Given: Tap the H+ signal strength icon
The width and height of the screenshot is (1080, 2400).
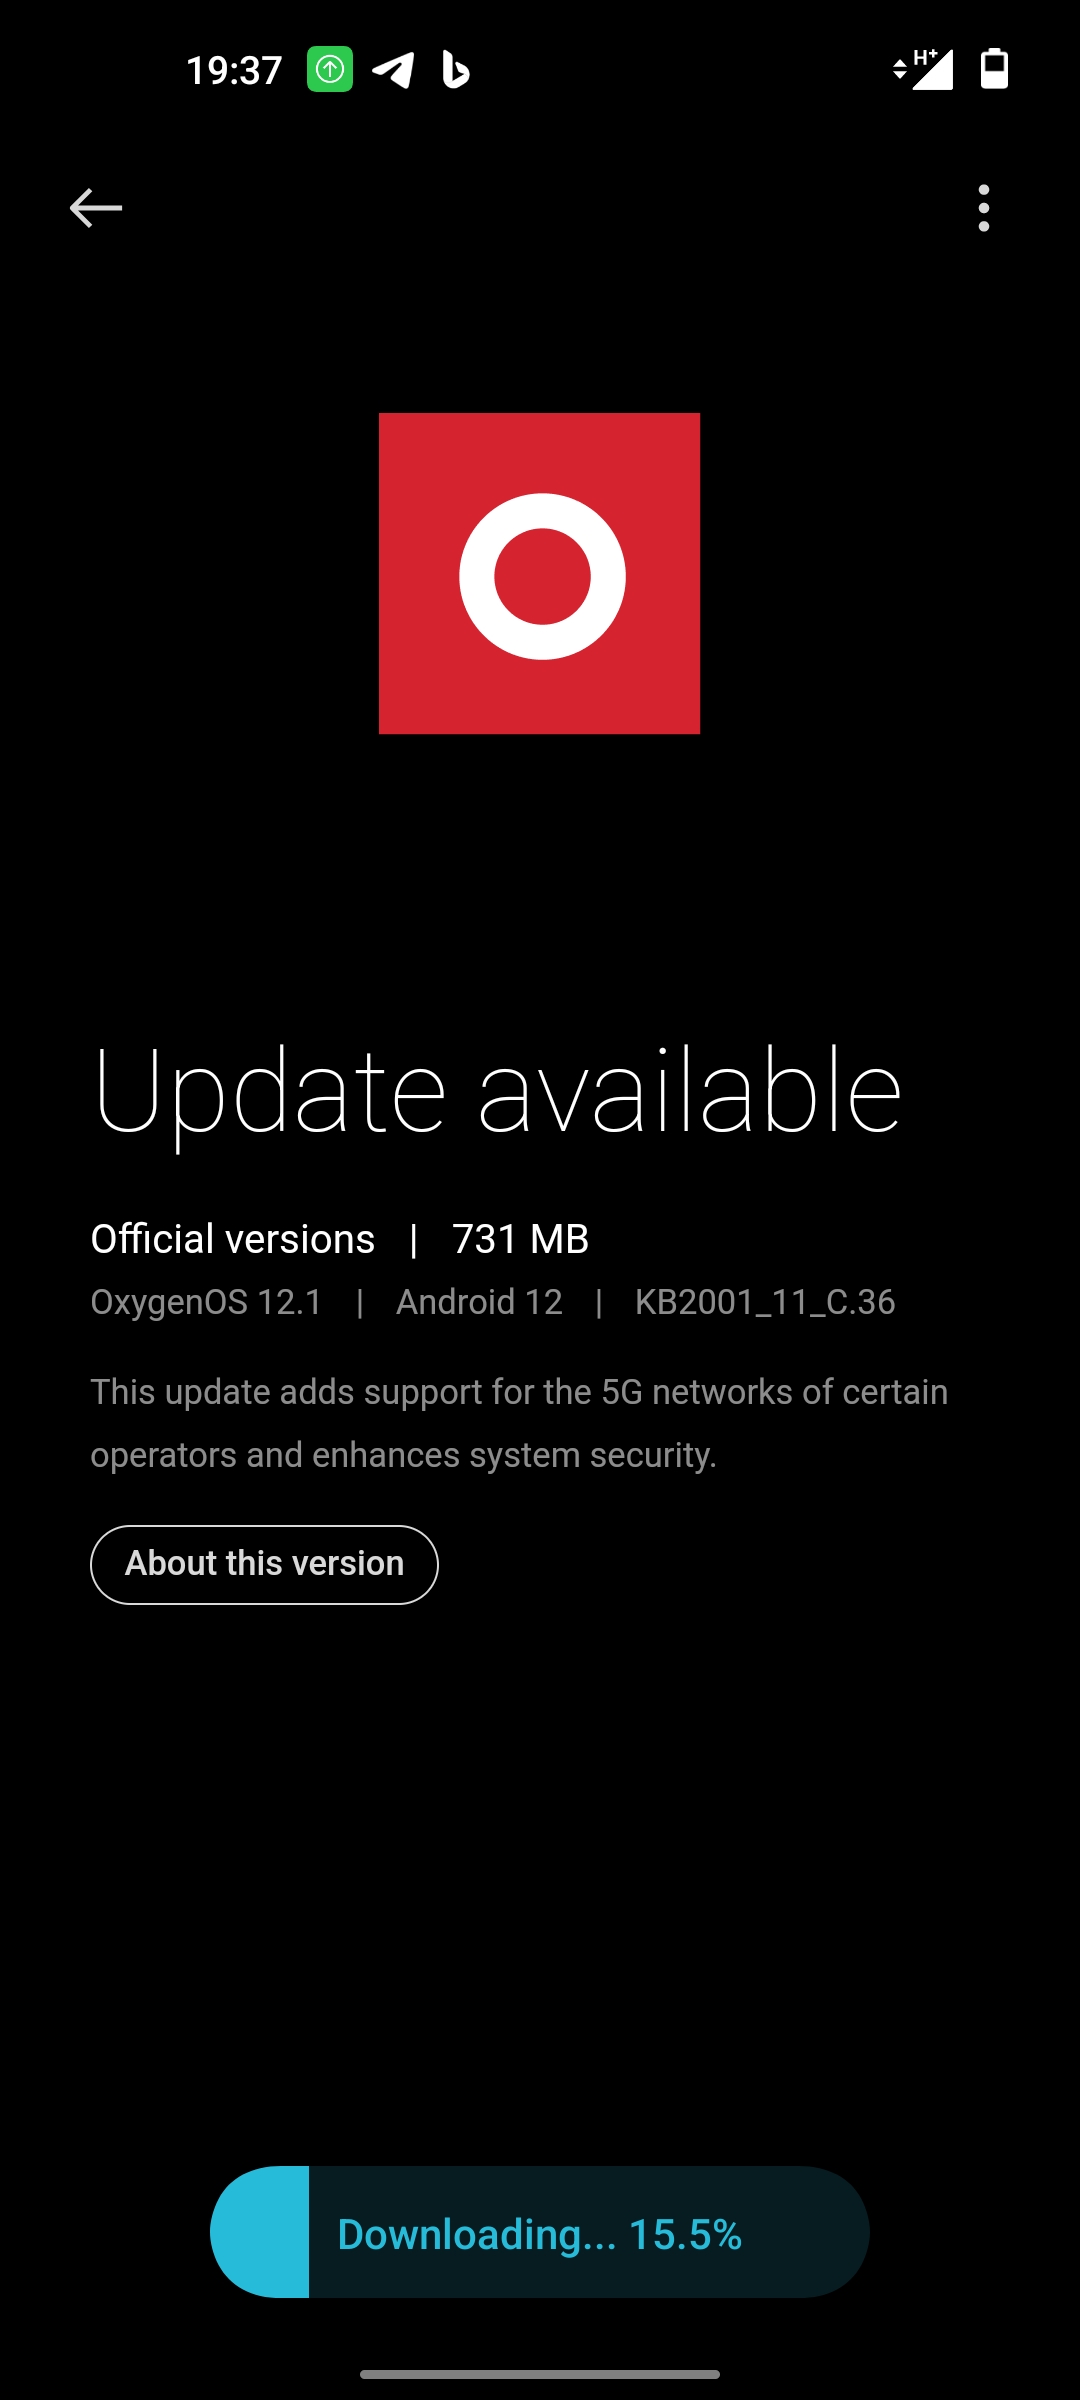Looking at the screenshot, I should pos(923,69).
